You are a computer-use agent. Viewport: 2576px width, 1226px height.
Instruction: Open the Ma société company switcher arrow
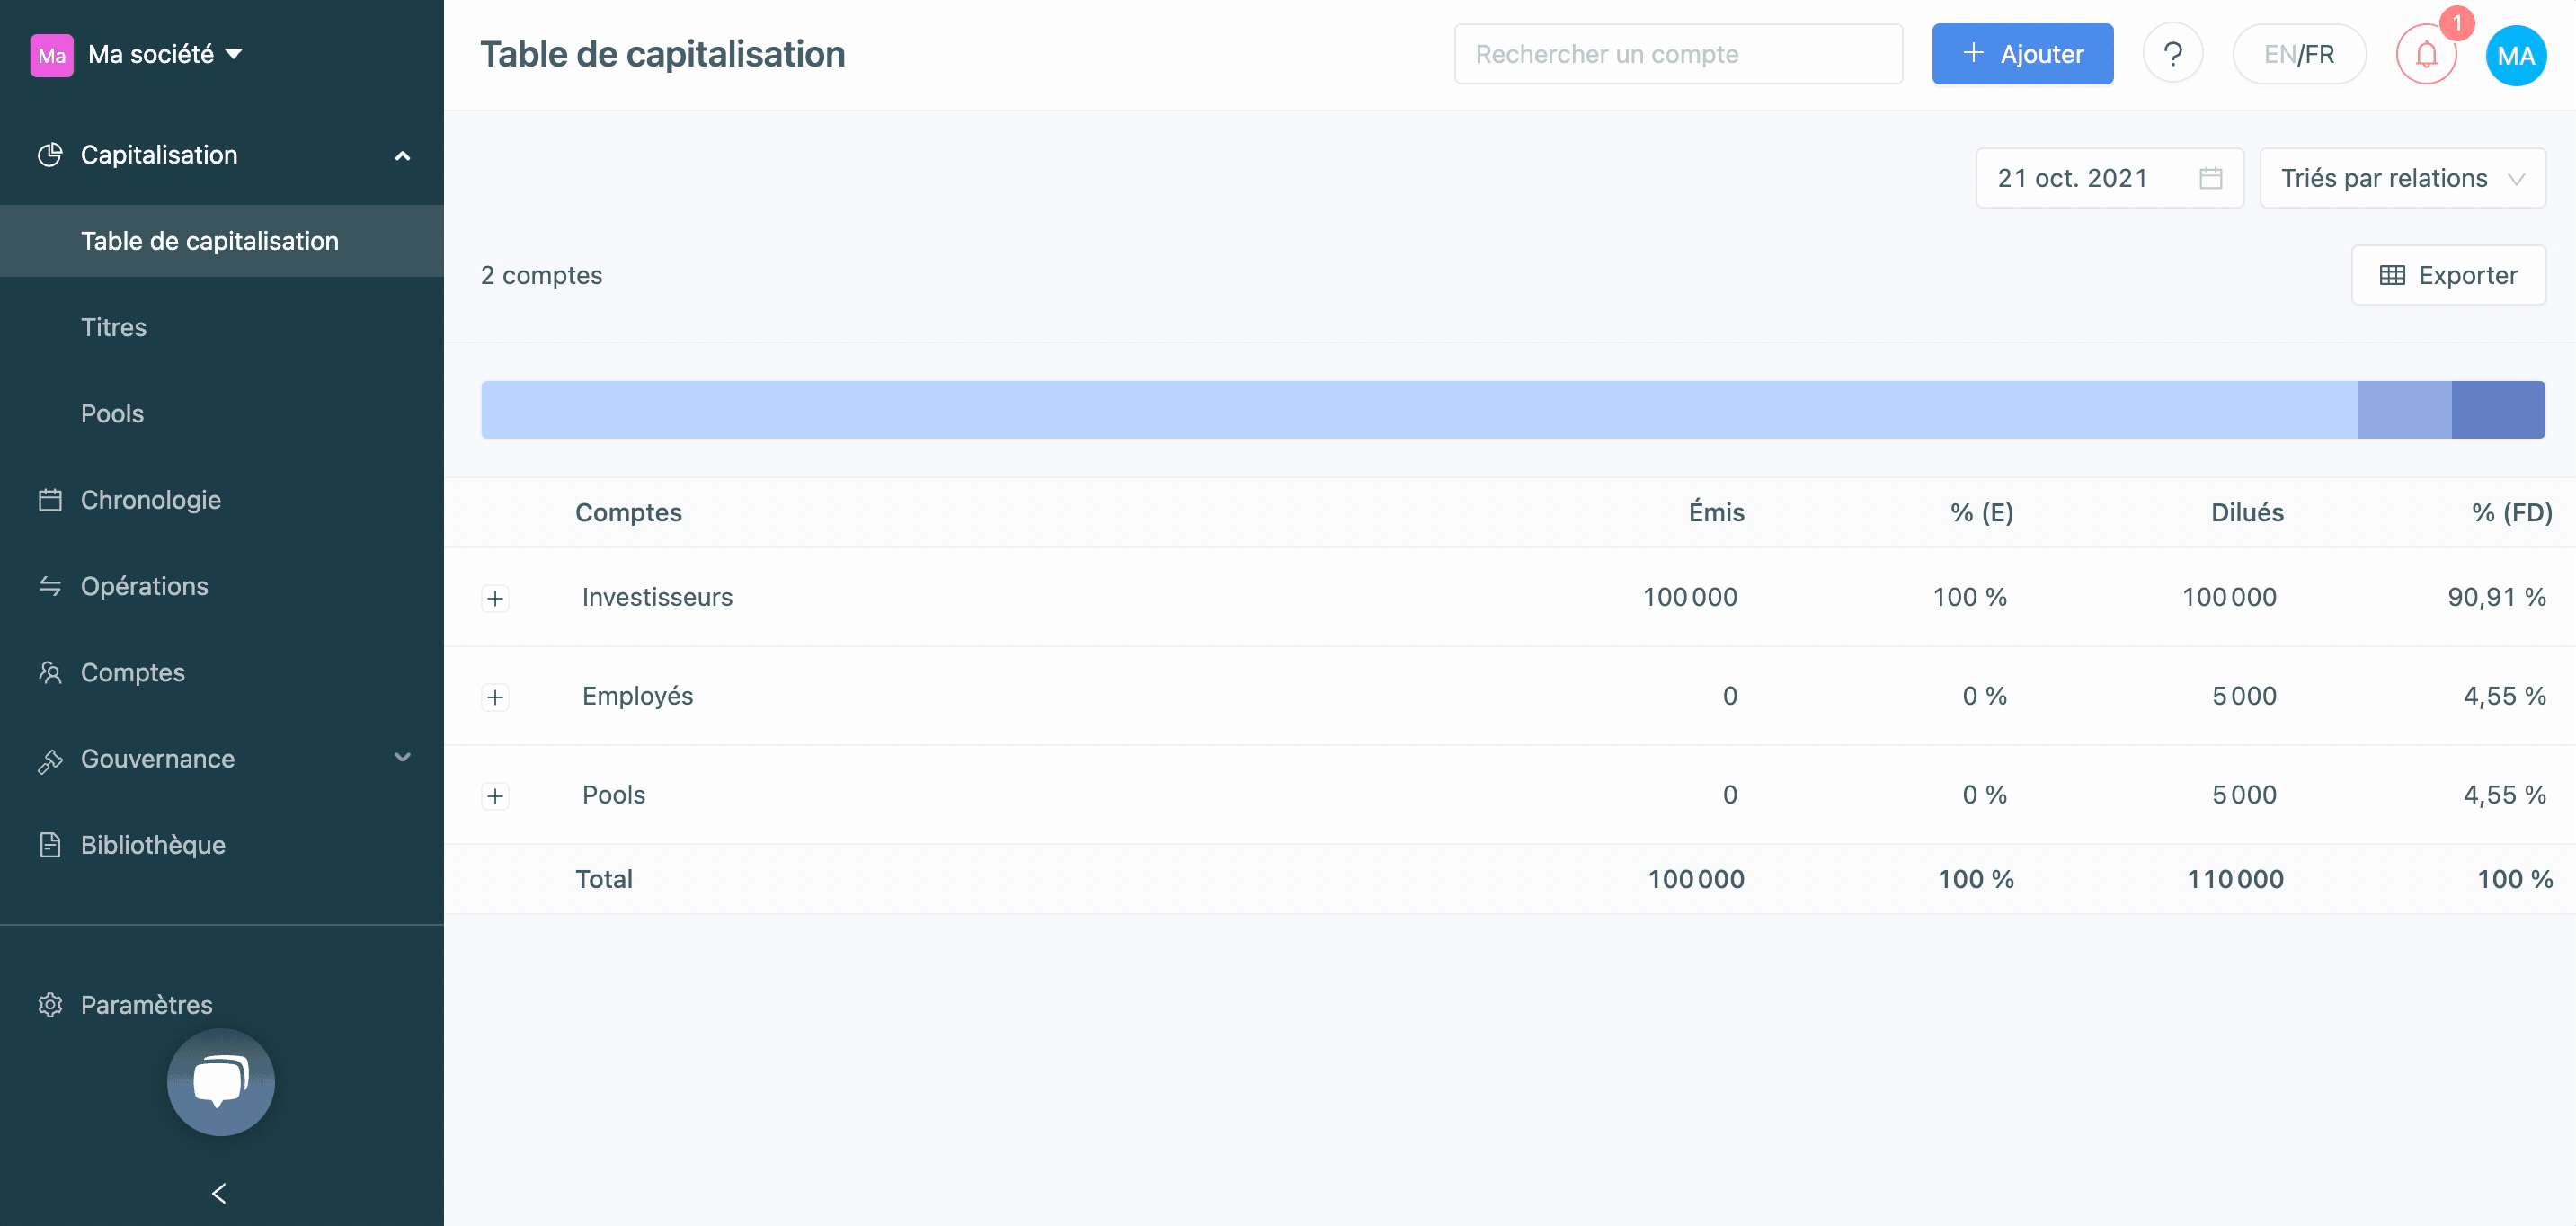click(234, 54)
